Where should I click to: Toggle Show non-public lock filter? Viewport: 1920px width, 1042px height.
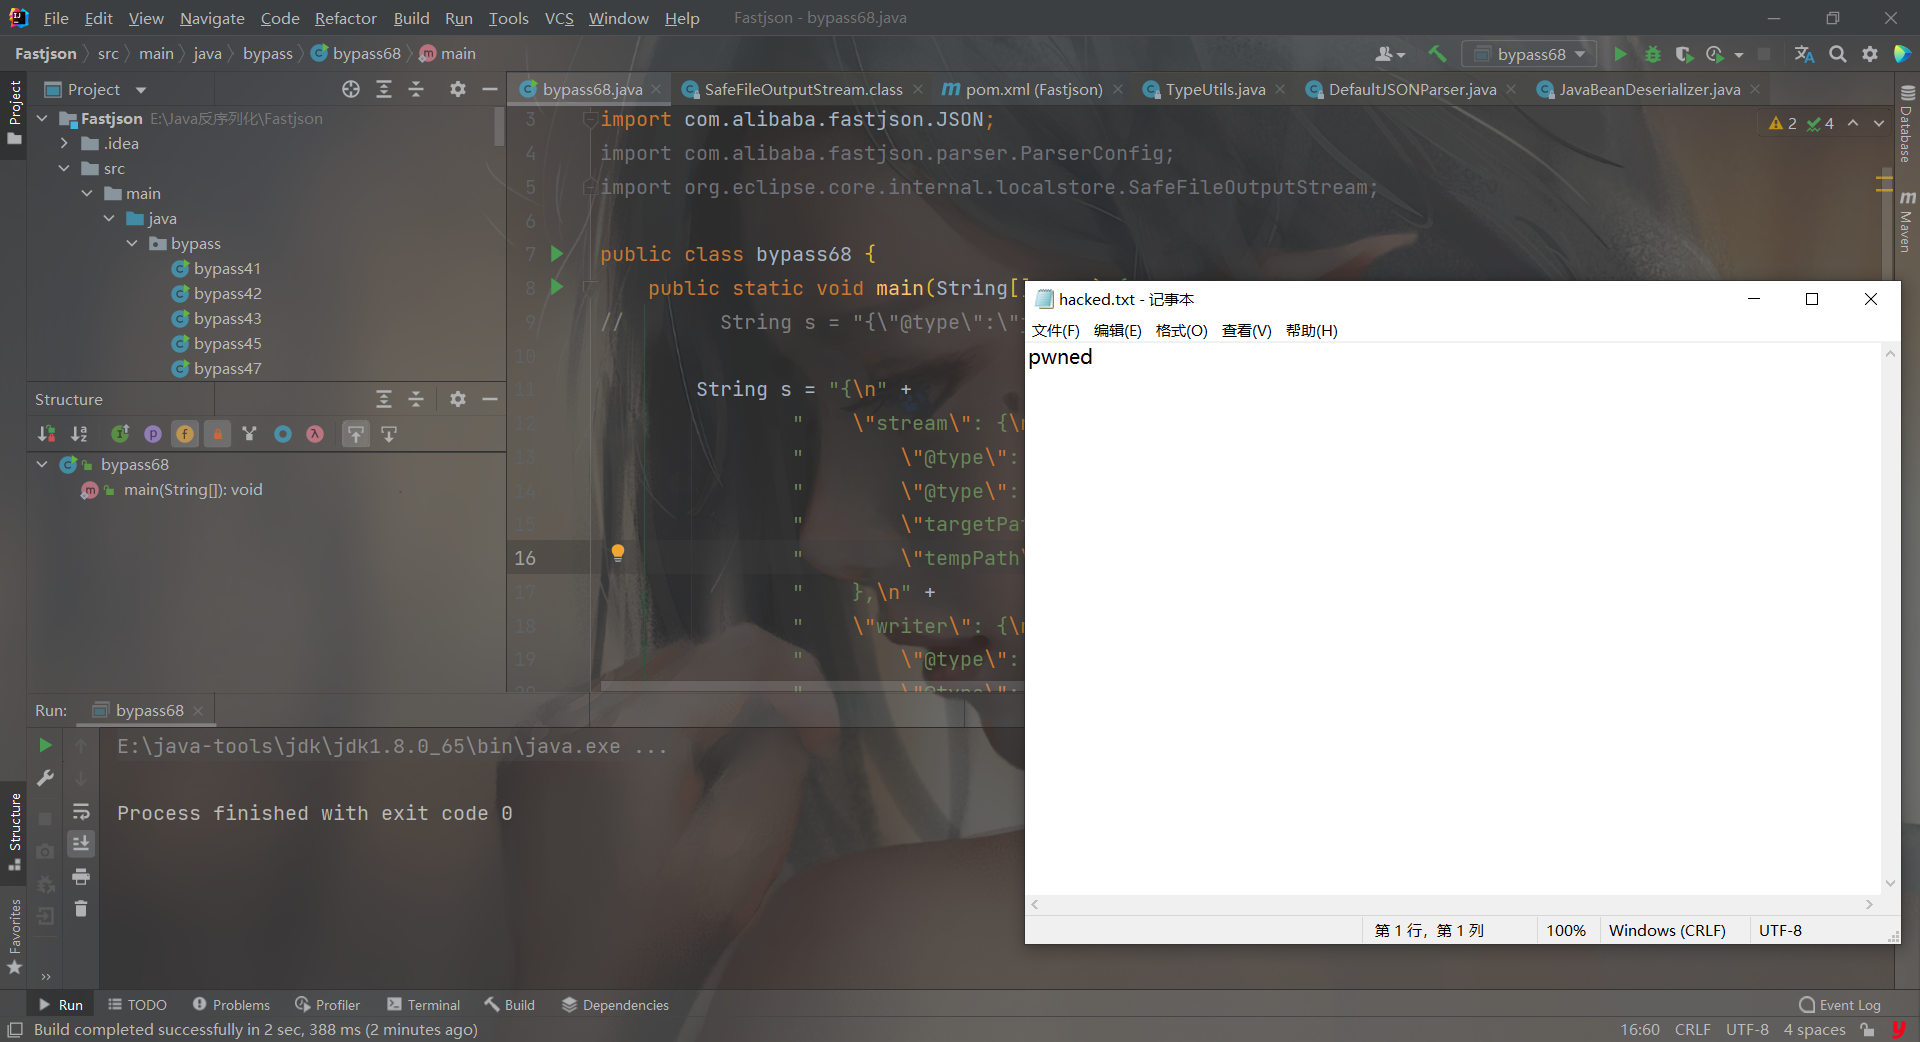[217, 434]
